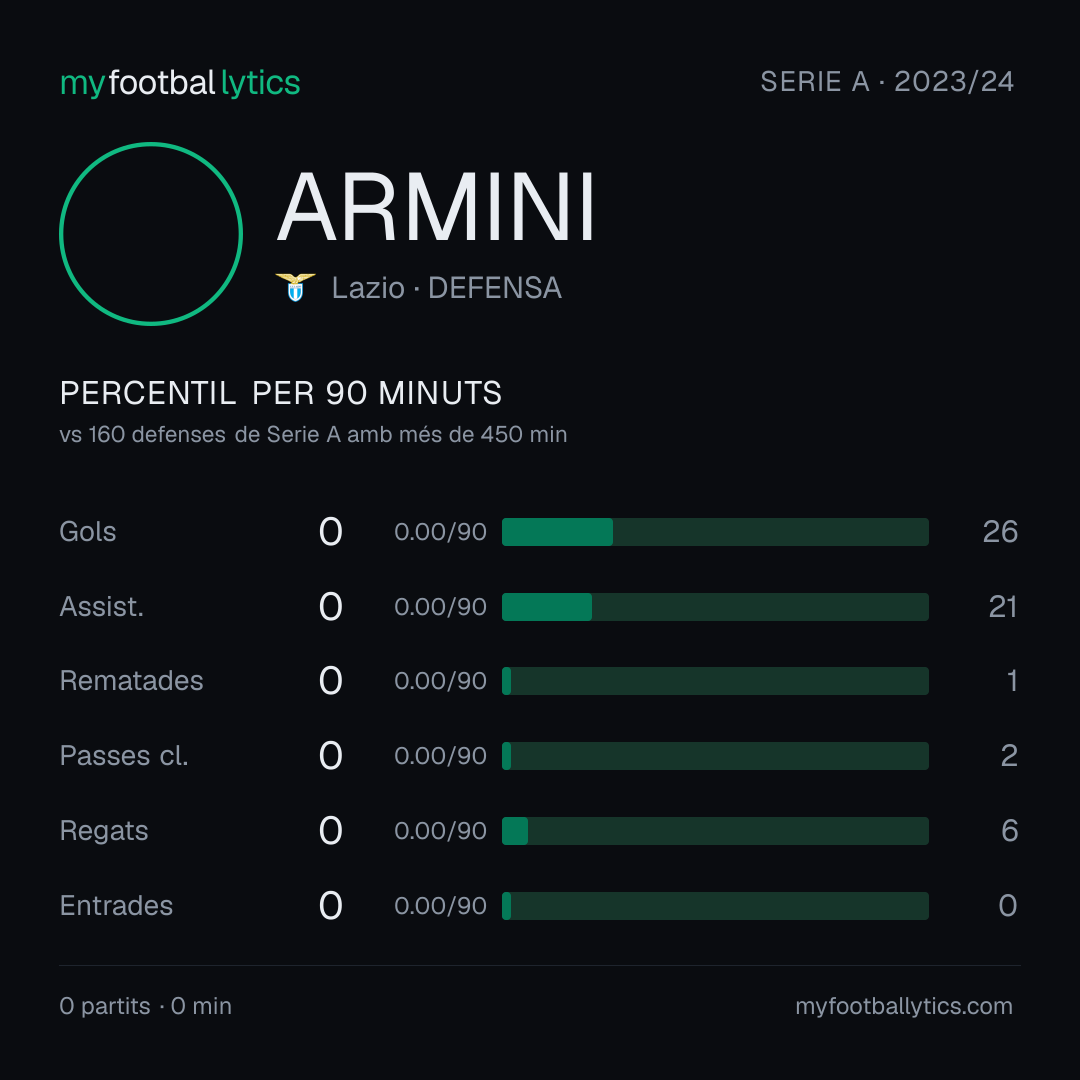
Task: Select the Gols stat label
Action: click(87, 532)
